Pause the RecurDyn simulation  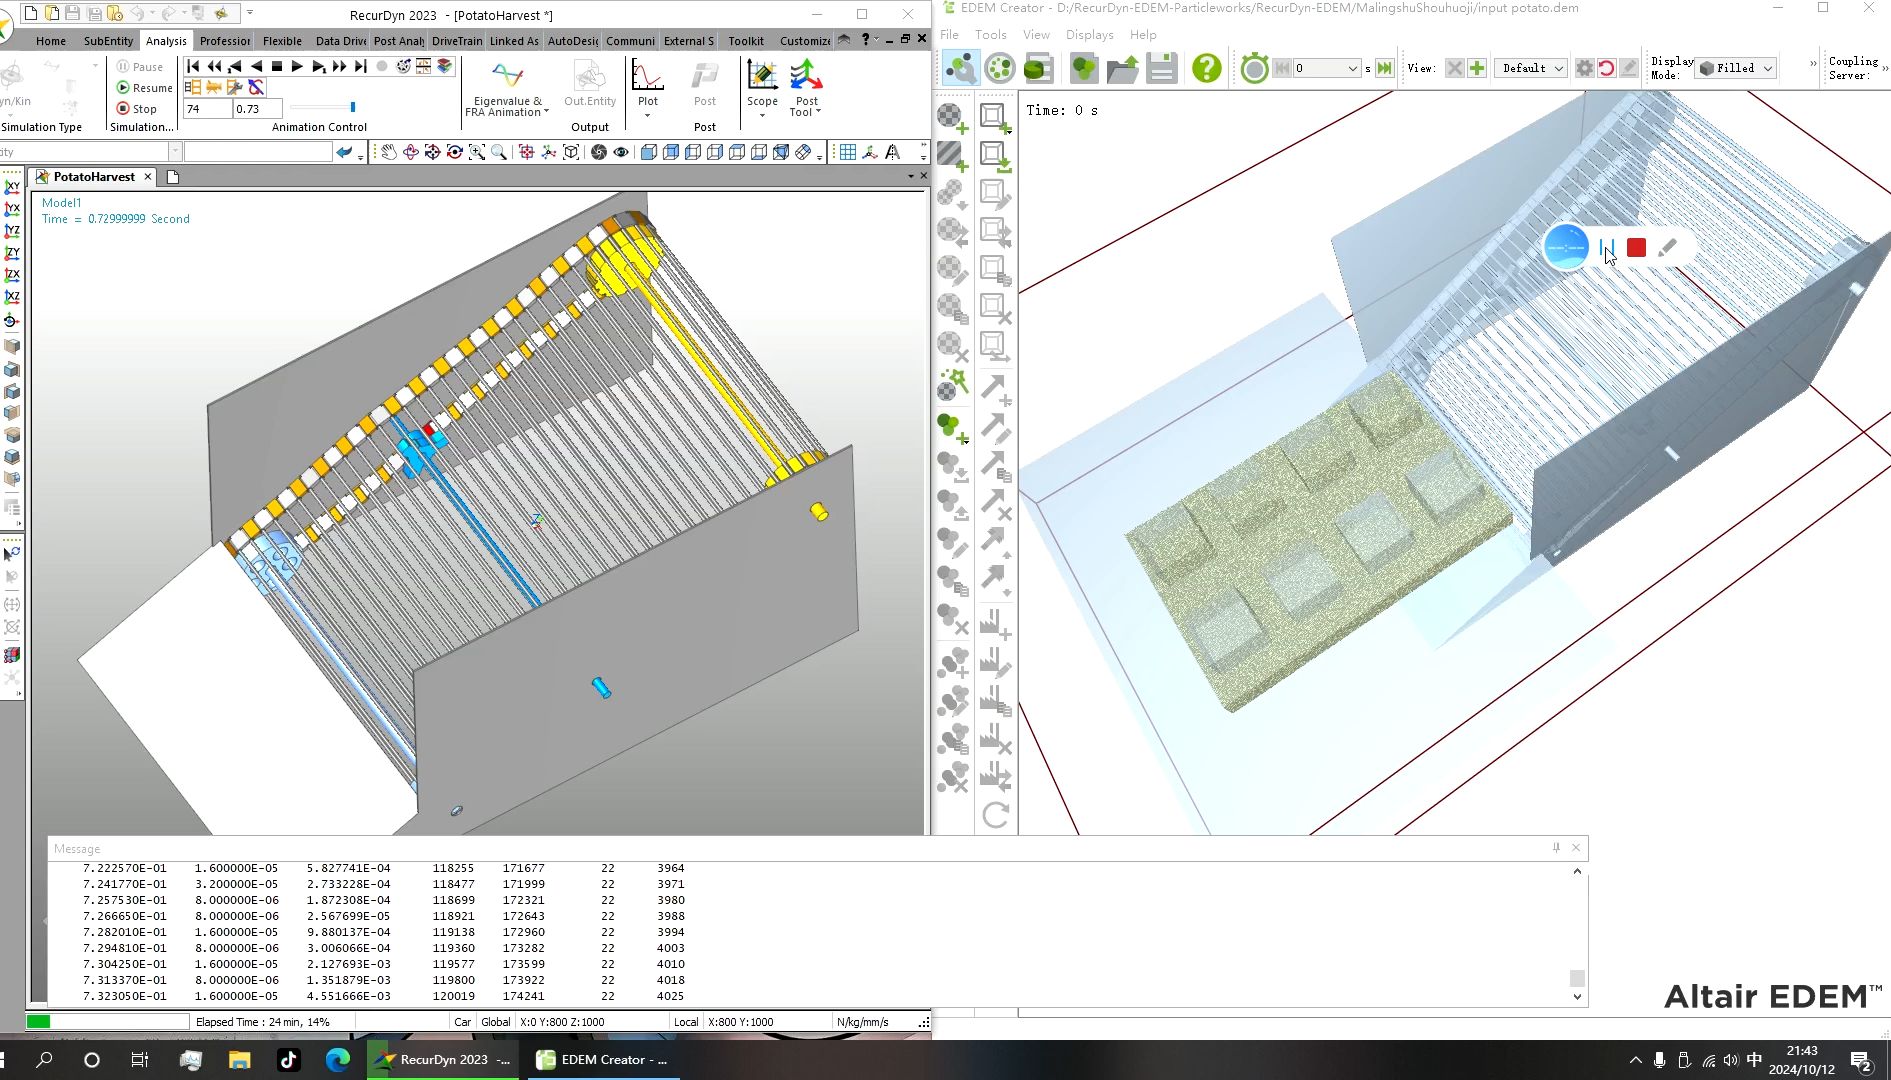point(140,67)
